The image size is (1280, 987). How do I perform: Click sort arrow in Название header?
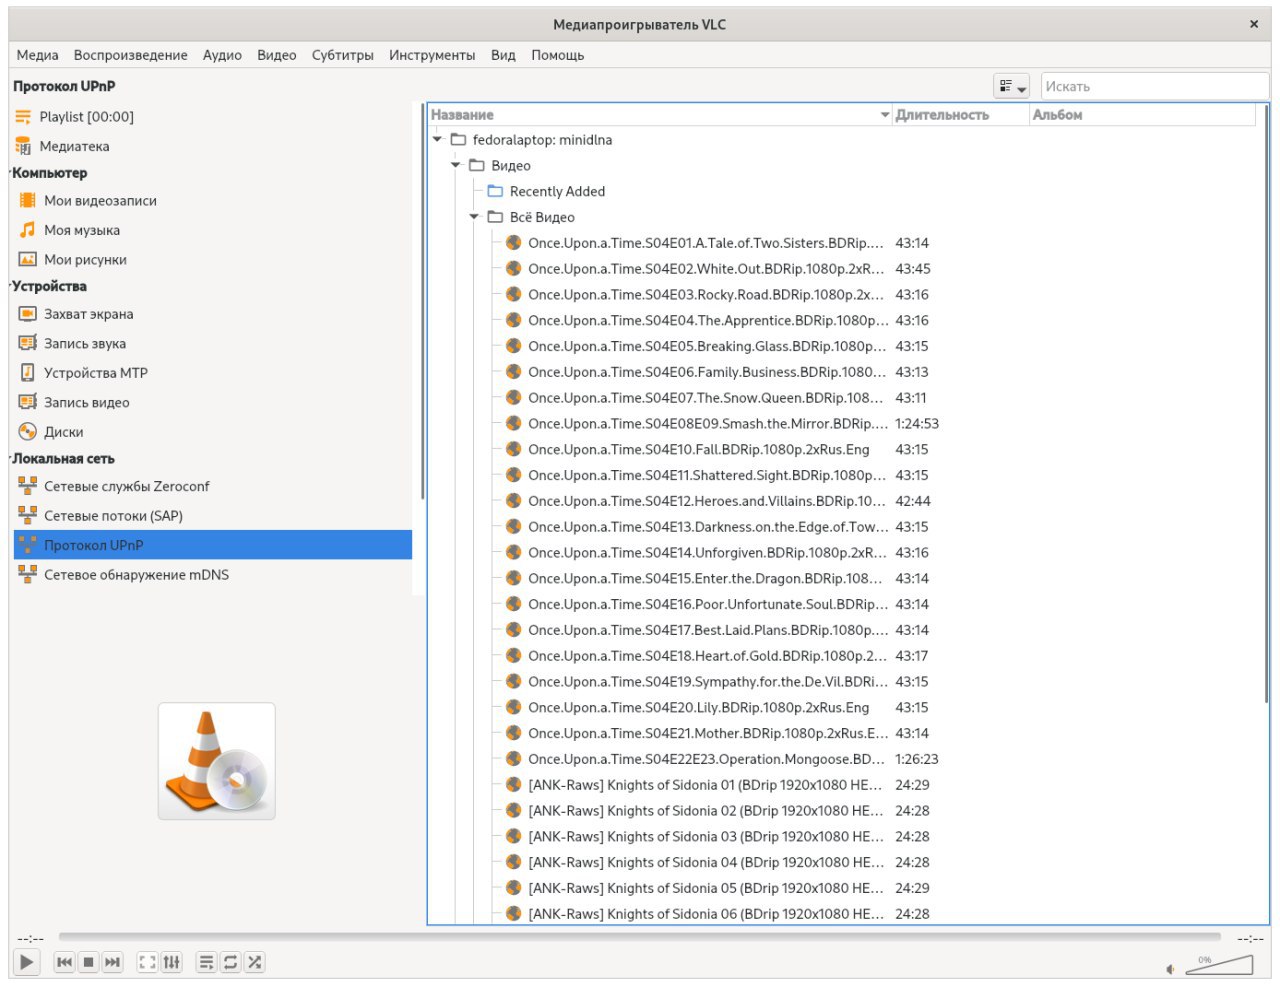coord(885,115)
